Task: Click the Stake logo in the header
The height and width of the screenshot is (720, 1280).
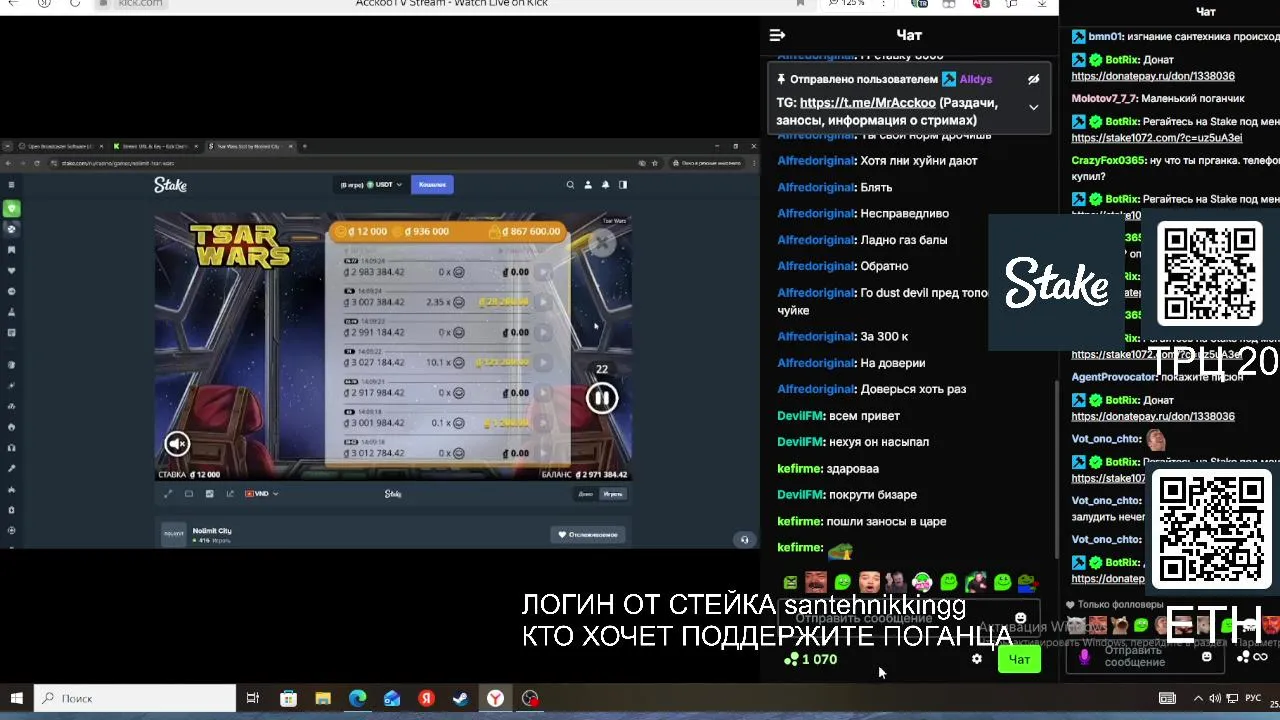Action: coord(170,185)
